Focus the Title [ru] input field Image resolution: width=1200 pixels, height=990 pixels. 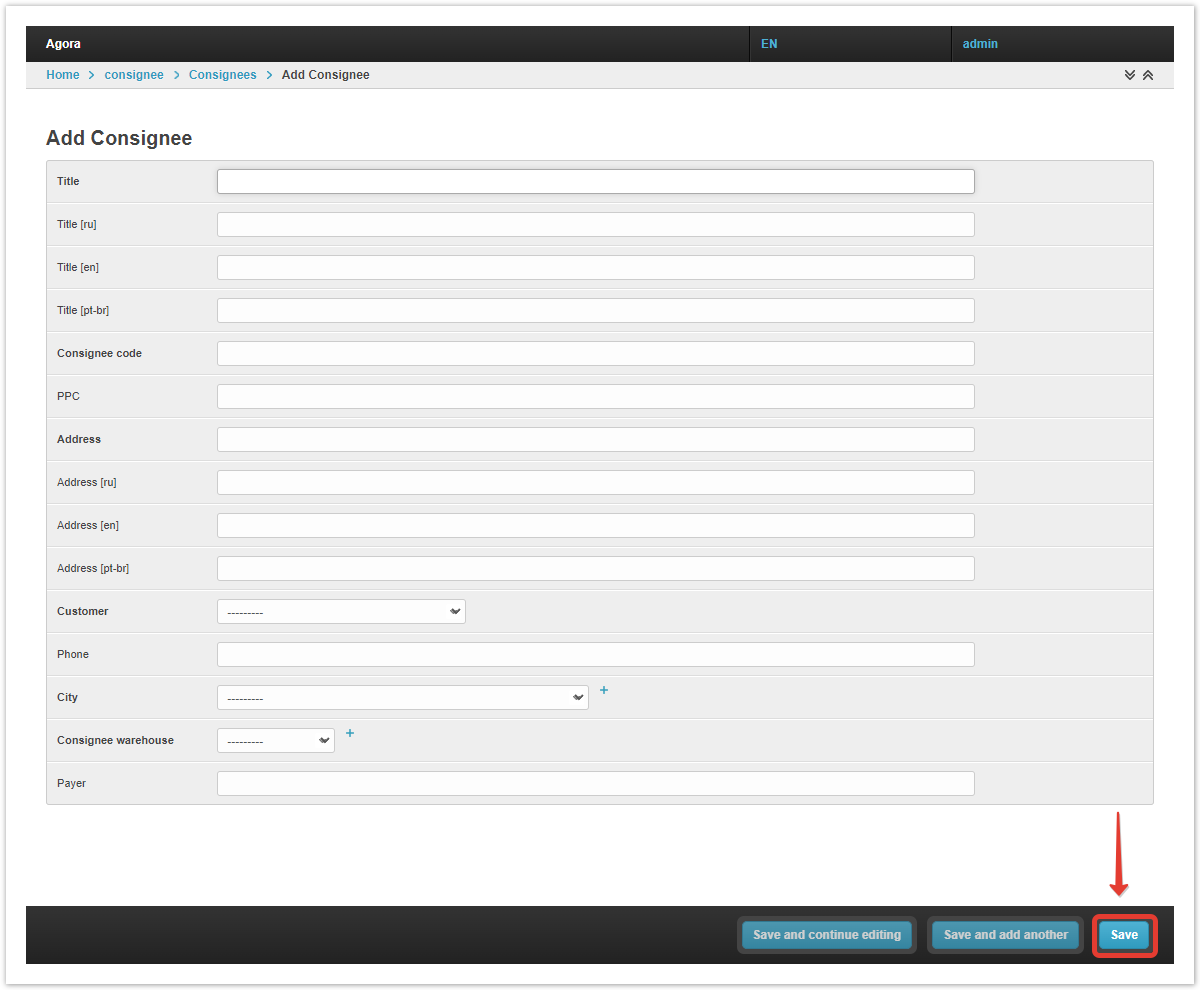596,224
